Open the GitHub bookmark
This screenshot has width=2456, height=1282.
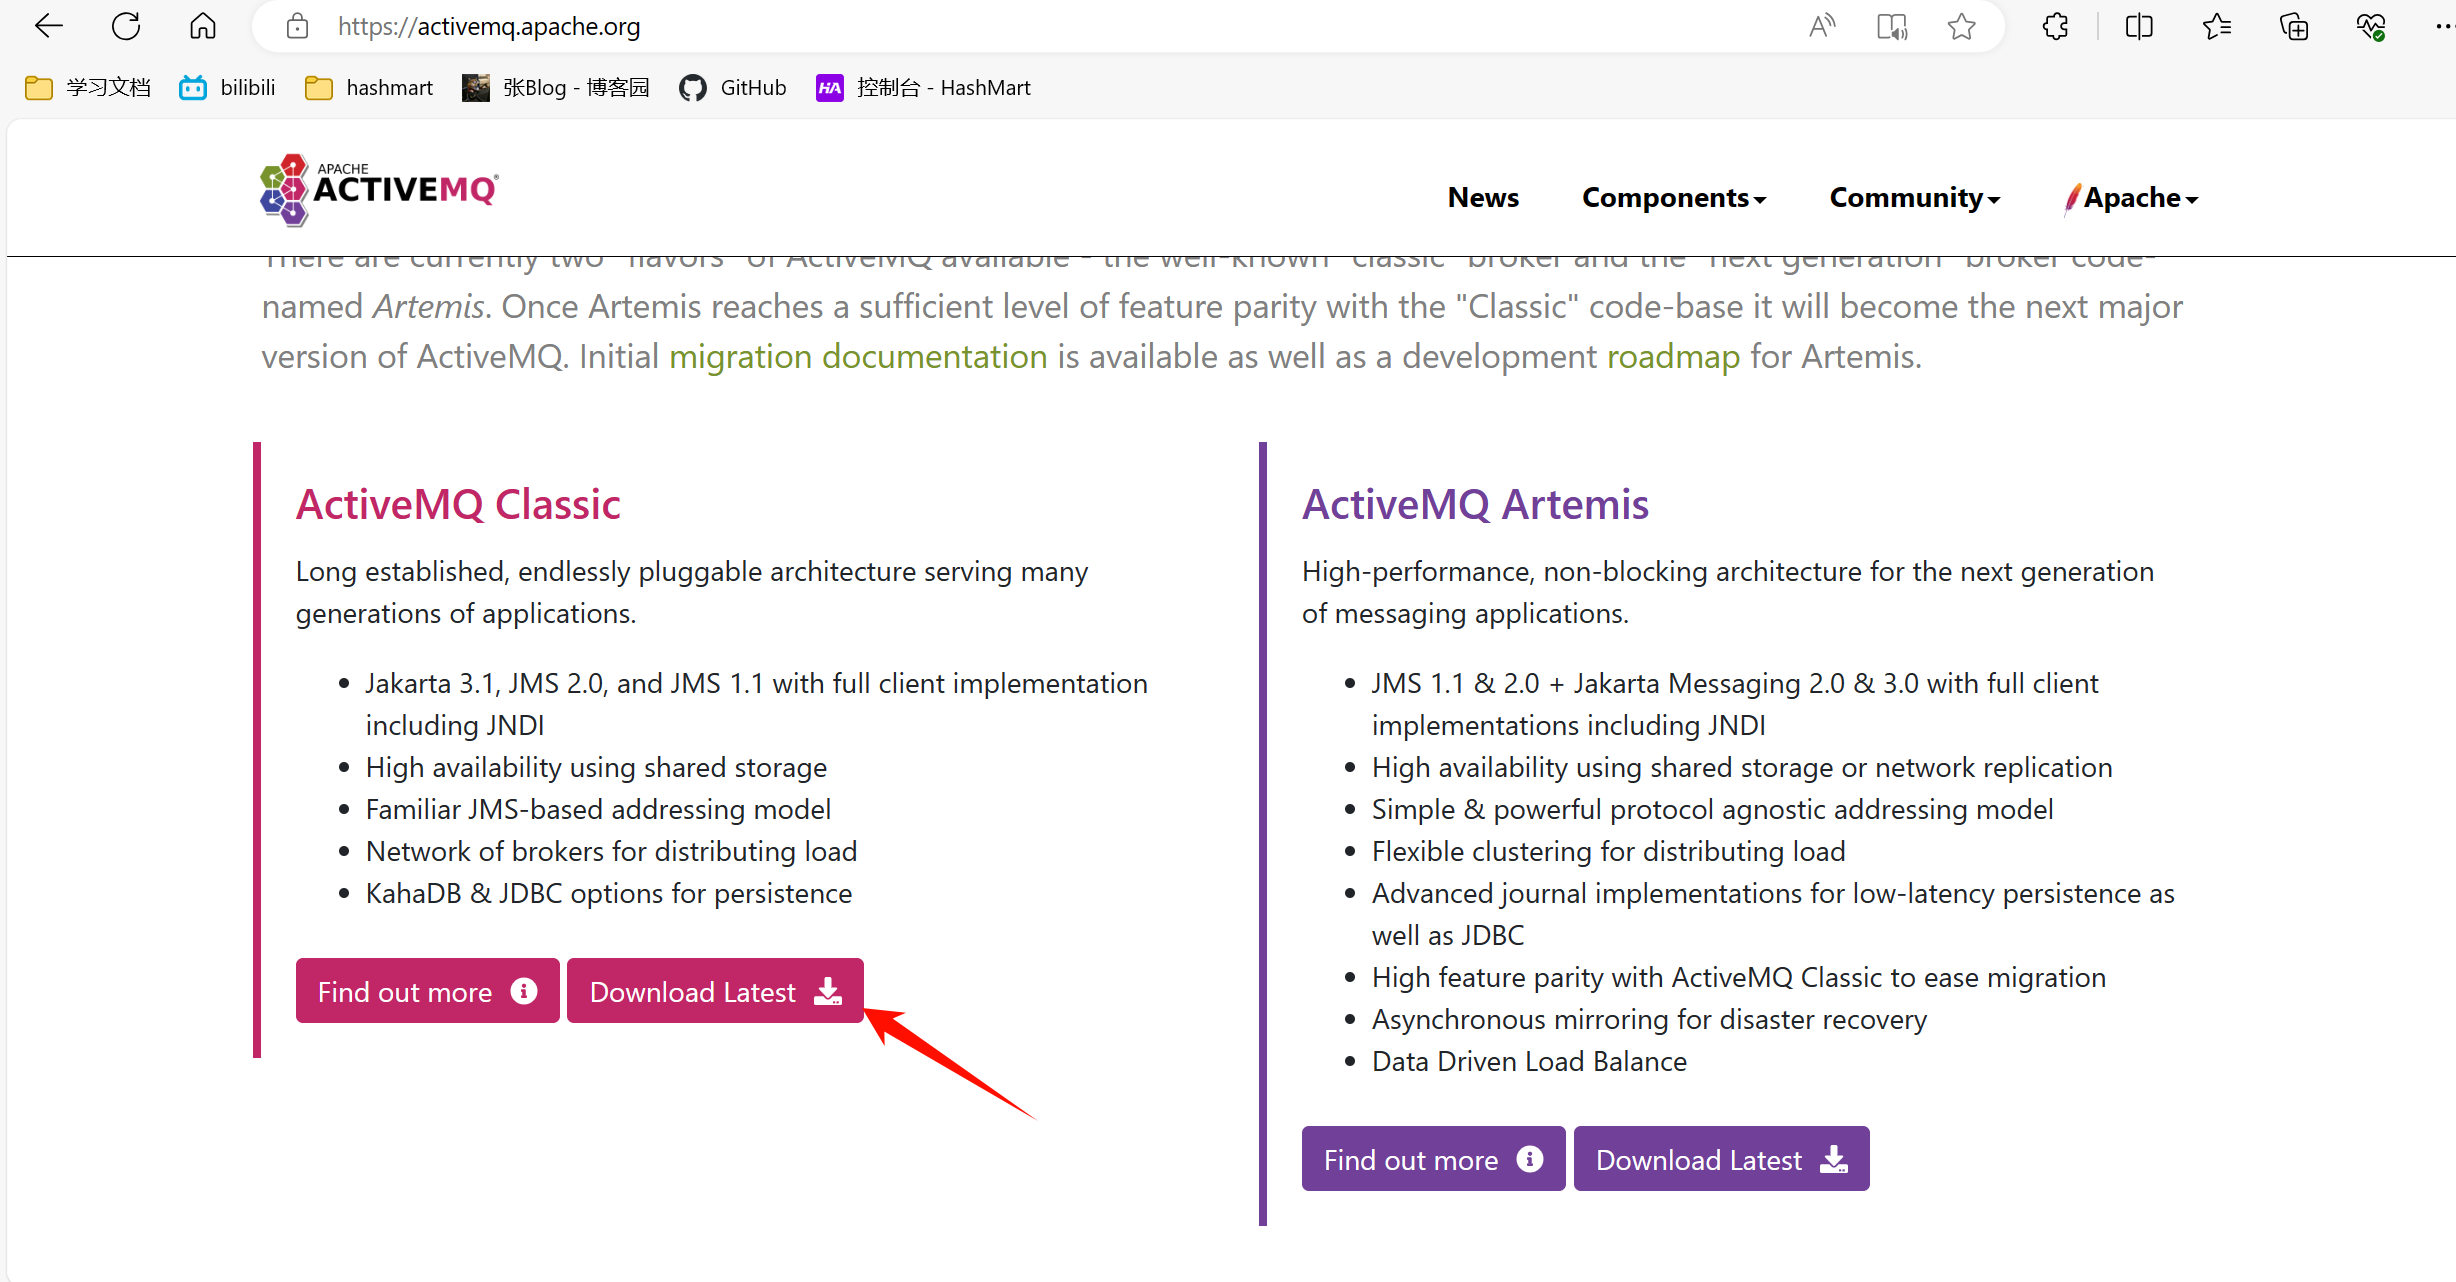(733, 88)
